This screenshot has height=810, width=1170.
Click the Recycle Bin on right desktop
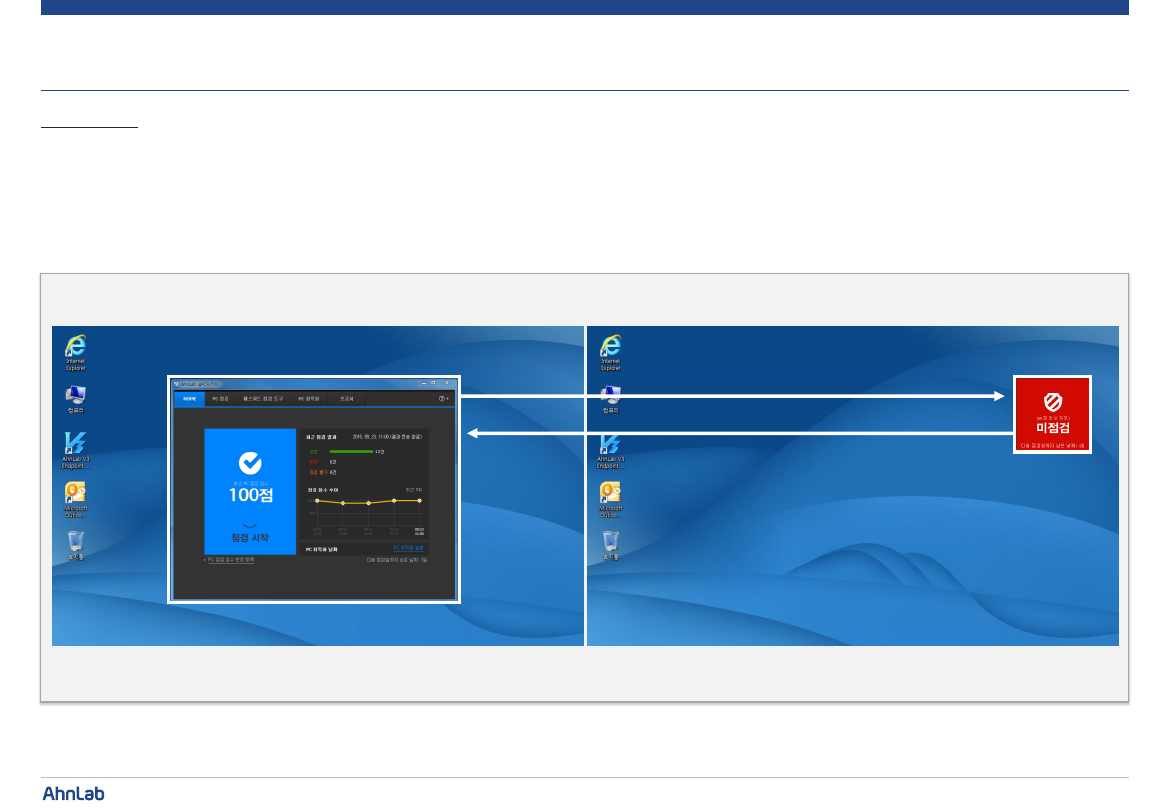pyautogui.click(x=610, y=542)
